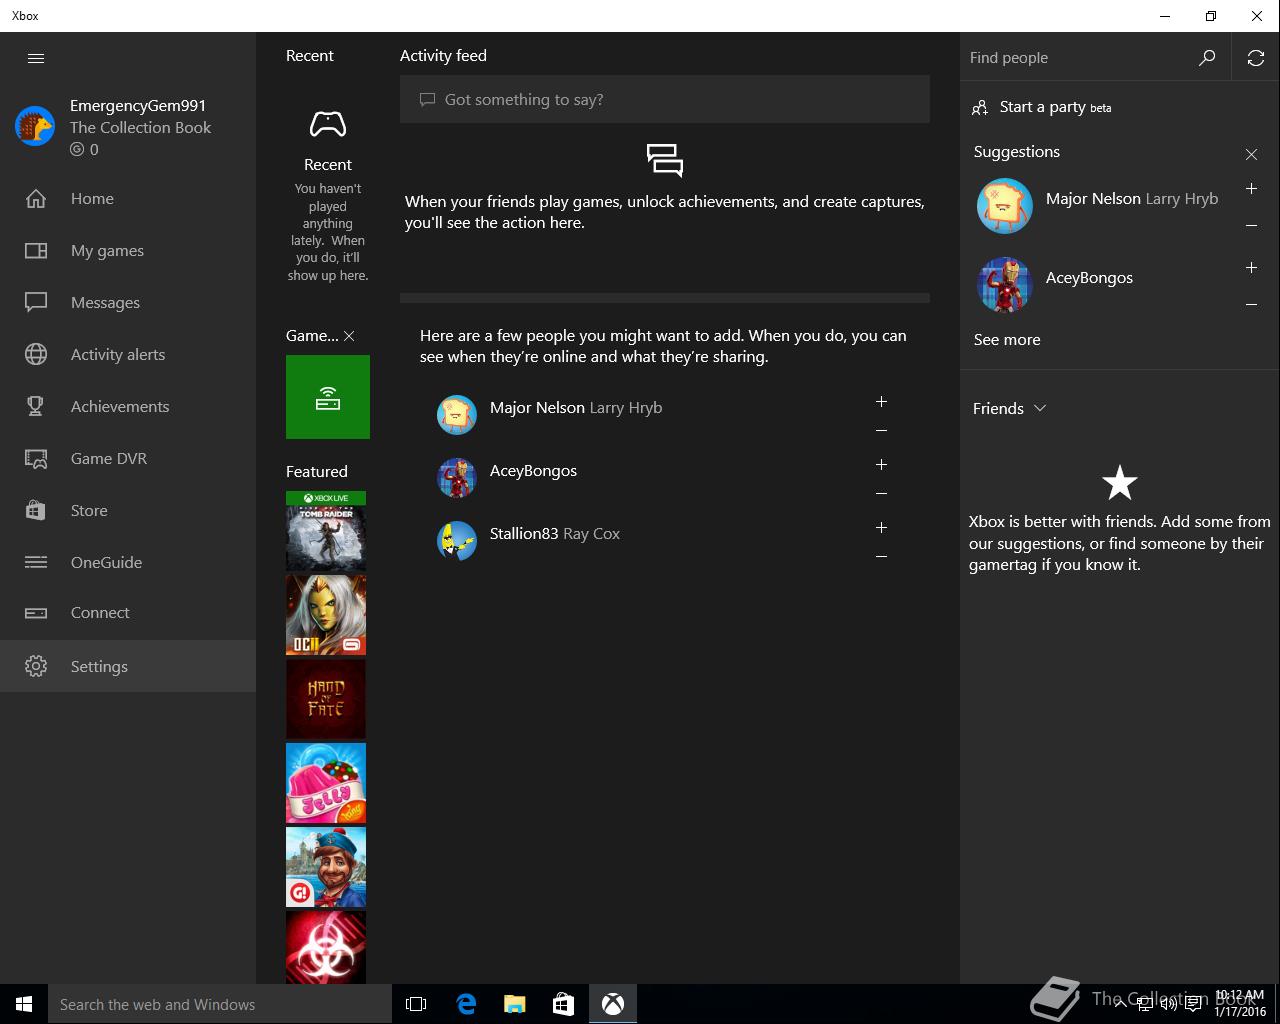Add Stallion83 in activity feed list
1280x1024 pixels.
coord(881,527)
